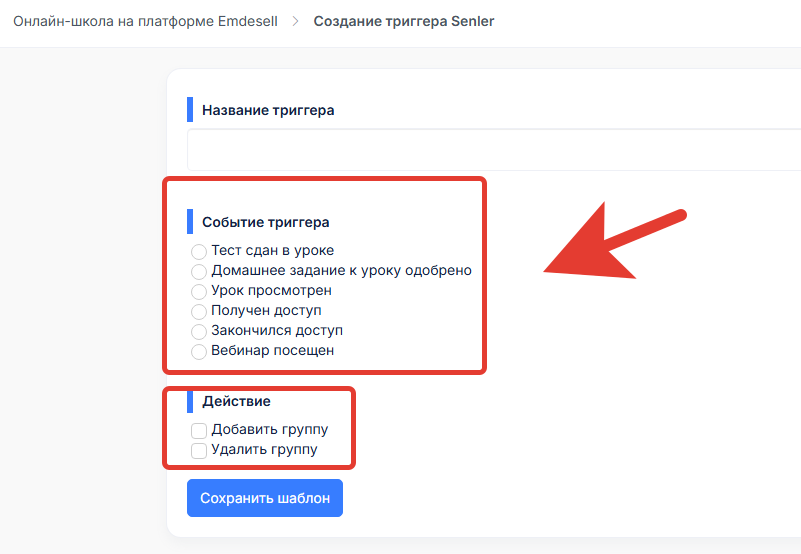This screenshot has width=801, height=554.
Task: Choose the Закончился доступ radio option
Action: 199,331
